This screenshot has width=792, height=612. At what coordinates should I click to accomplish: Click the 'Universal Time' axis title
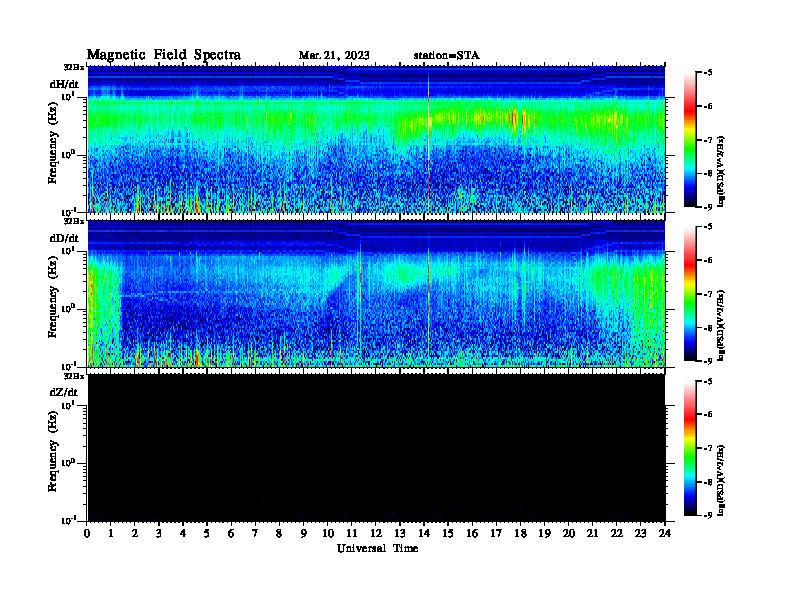click(377, 548)
